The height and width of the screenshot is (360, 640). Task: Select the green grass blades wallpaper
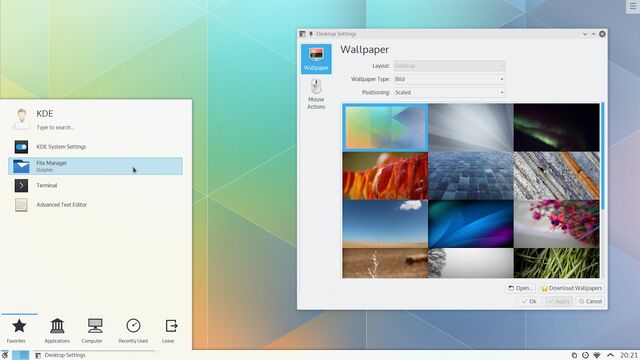(x=556, y=263)
